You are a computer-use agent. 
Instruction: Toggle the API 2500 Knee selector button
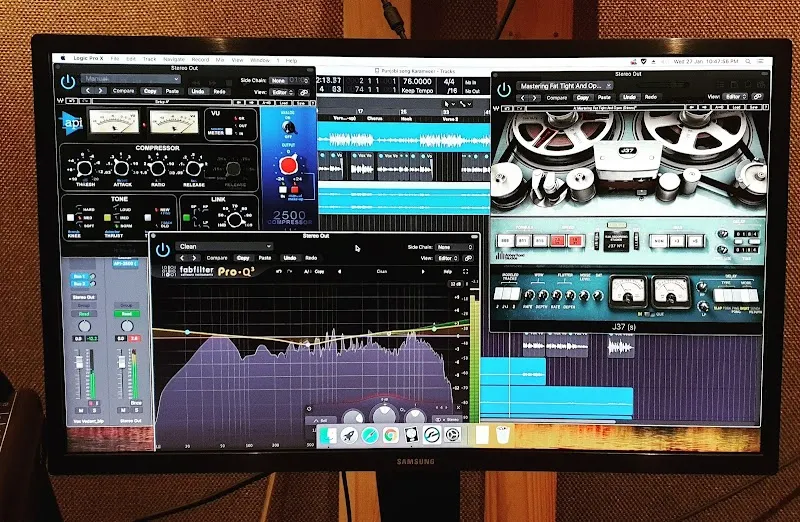(70, 217)
